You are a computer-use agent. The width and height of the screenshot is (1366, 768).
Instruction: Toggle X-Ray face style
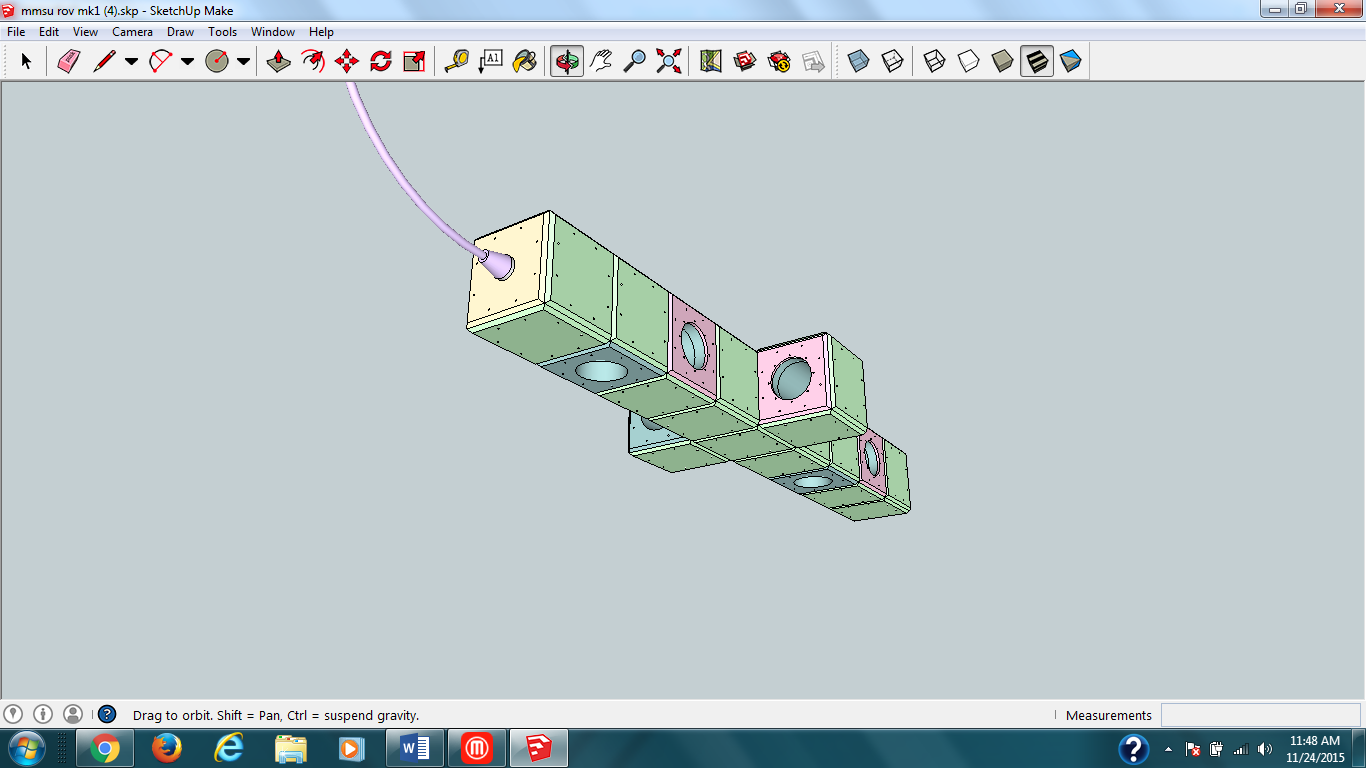coord(858,62)
